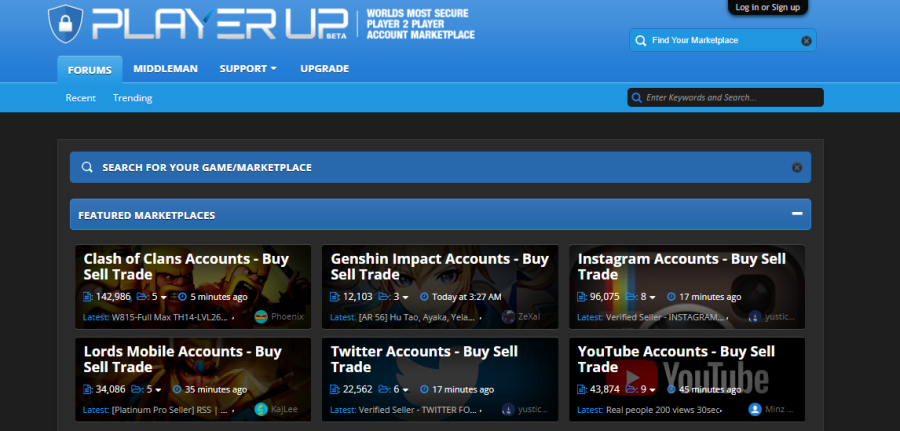
Task: Click thread count icon on Twitter Accounts card
Action: (335, 390)
